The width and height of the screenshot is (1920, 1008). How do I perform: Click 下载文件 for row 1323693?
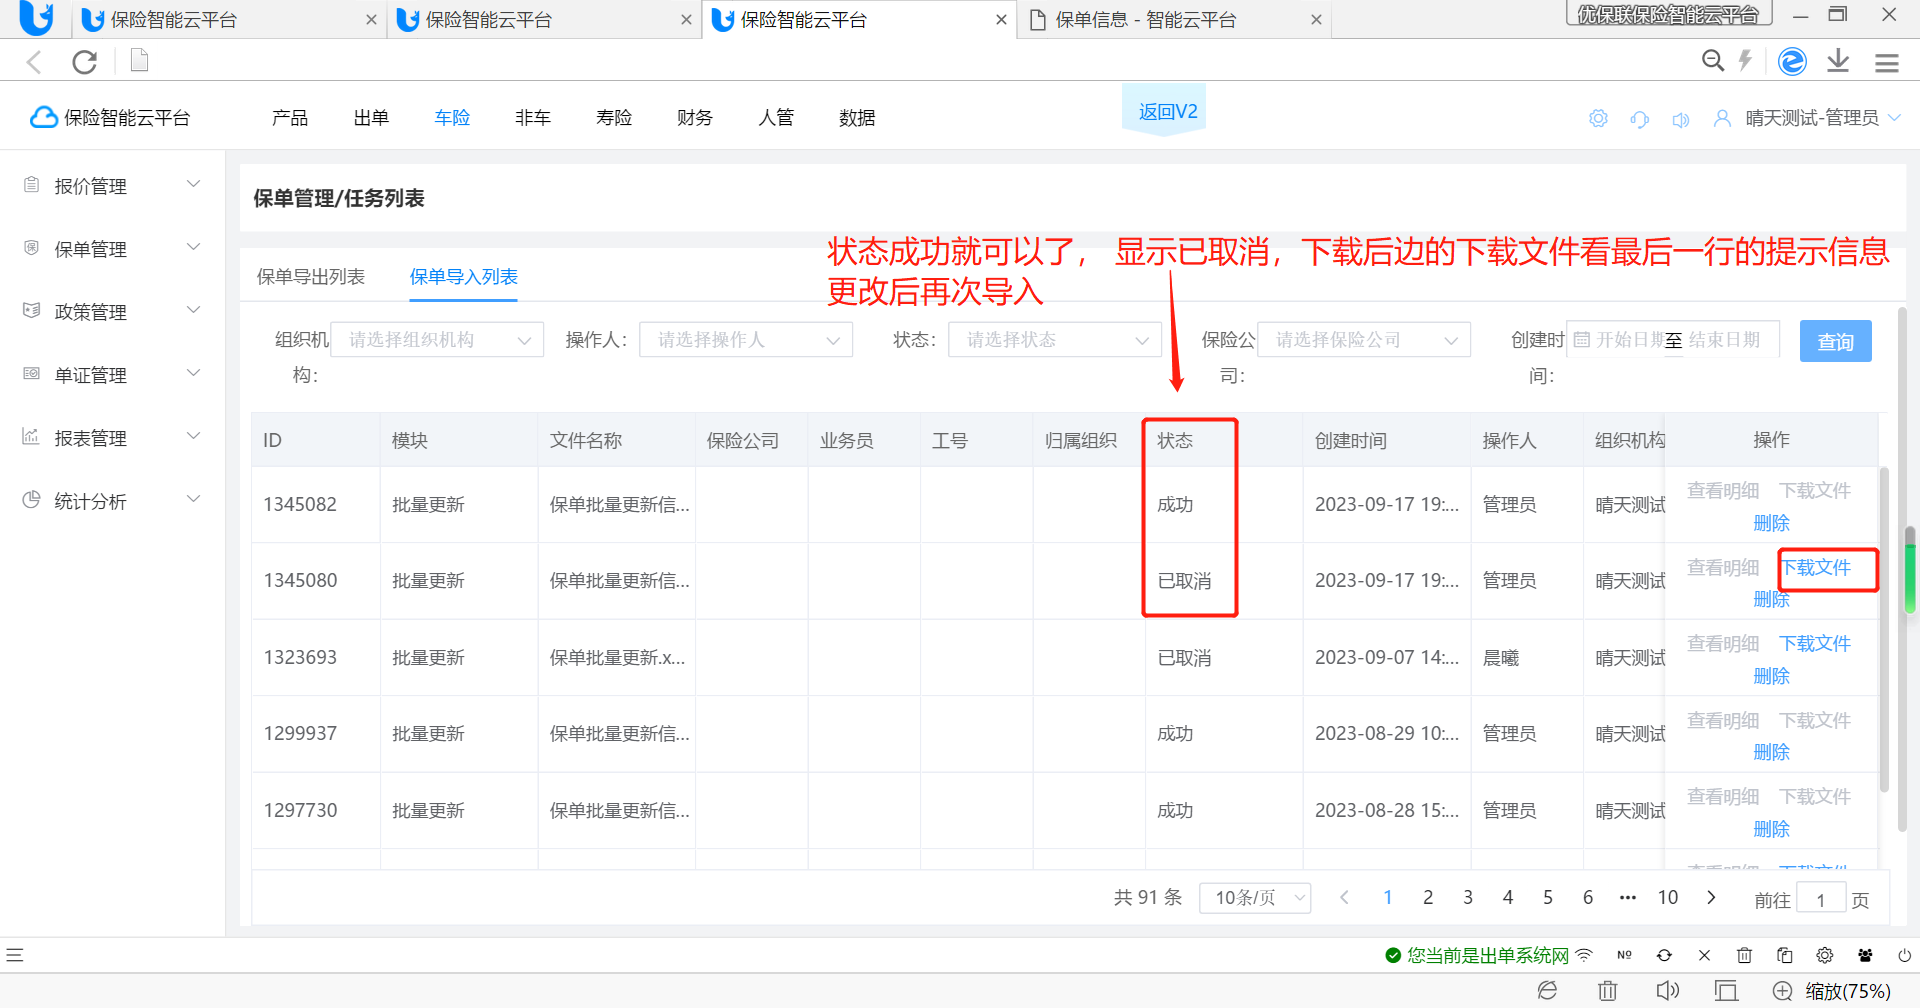tap(1815, 643)
